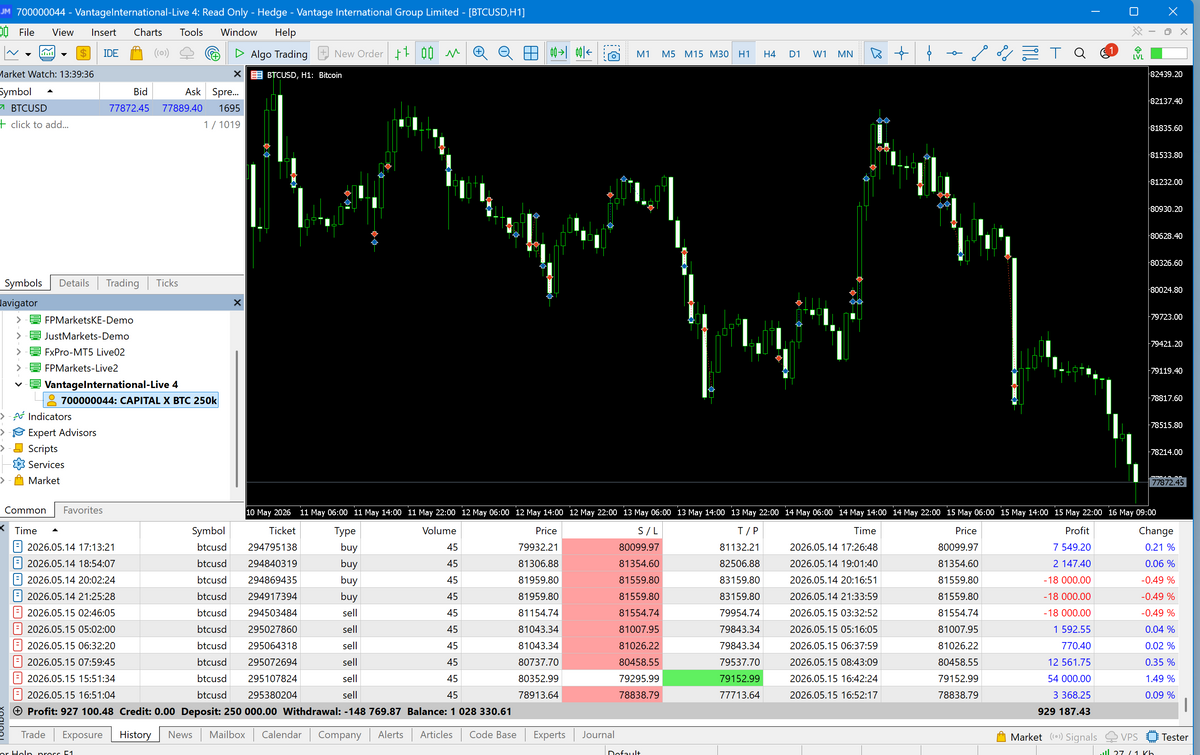This screenshot has height=755, width=1200.
Task: Switch chart to line chart type
Action: (x=452, y=53)
